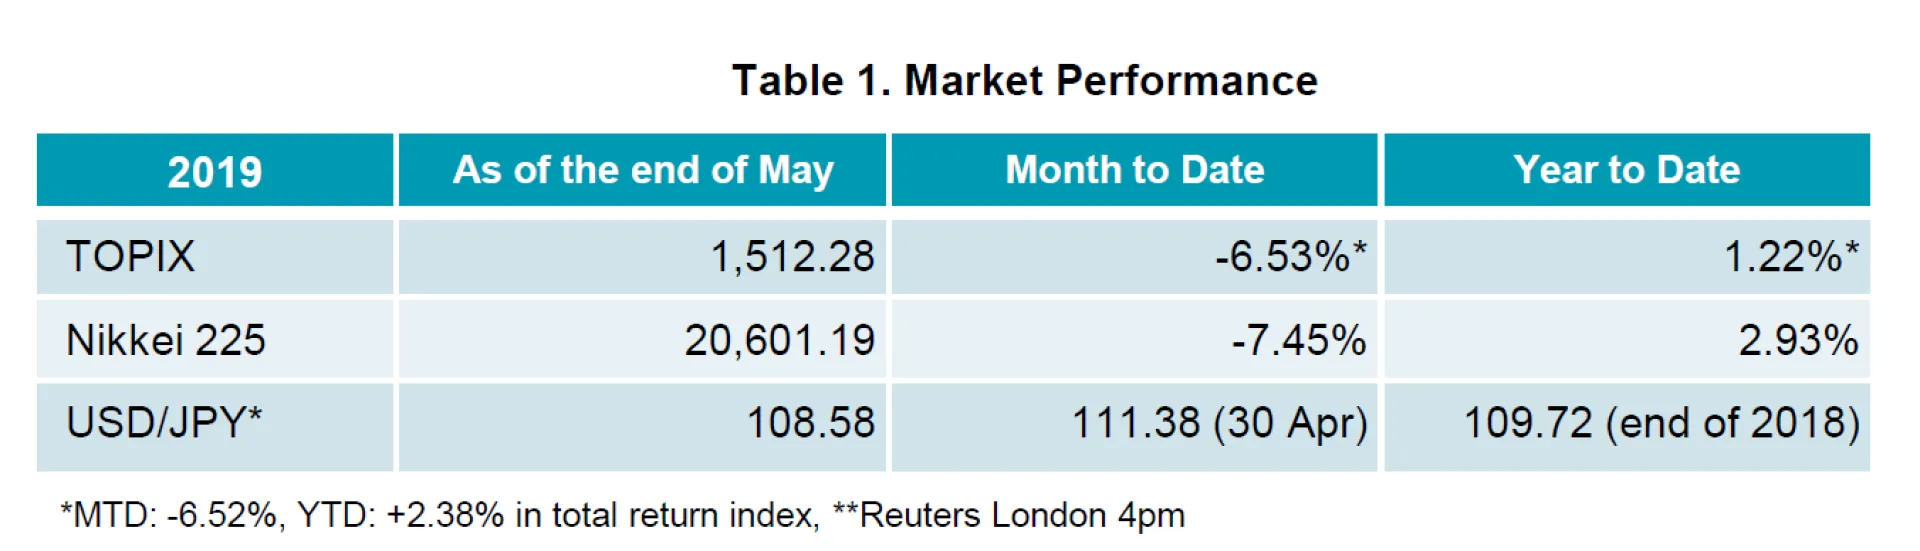The image size is (1920, 551).
Task: Select the TOPIX row label
Action: (131, 257)
